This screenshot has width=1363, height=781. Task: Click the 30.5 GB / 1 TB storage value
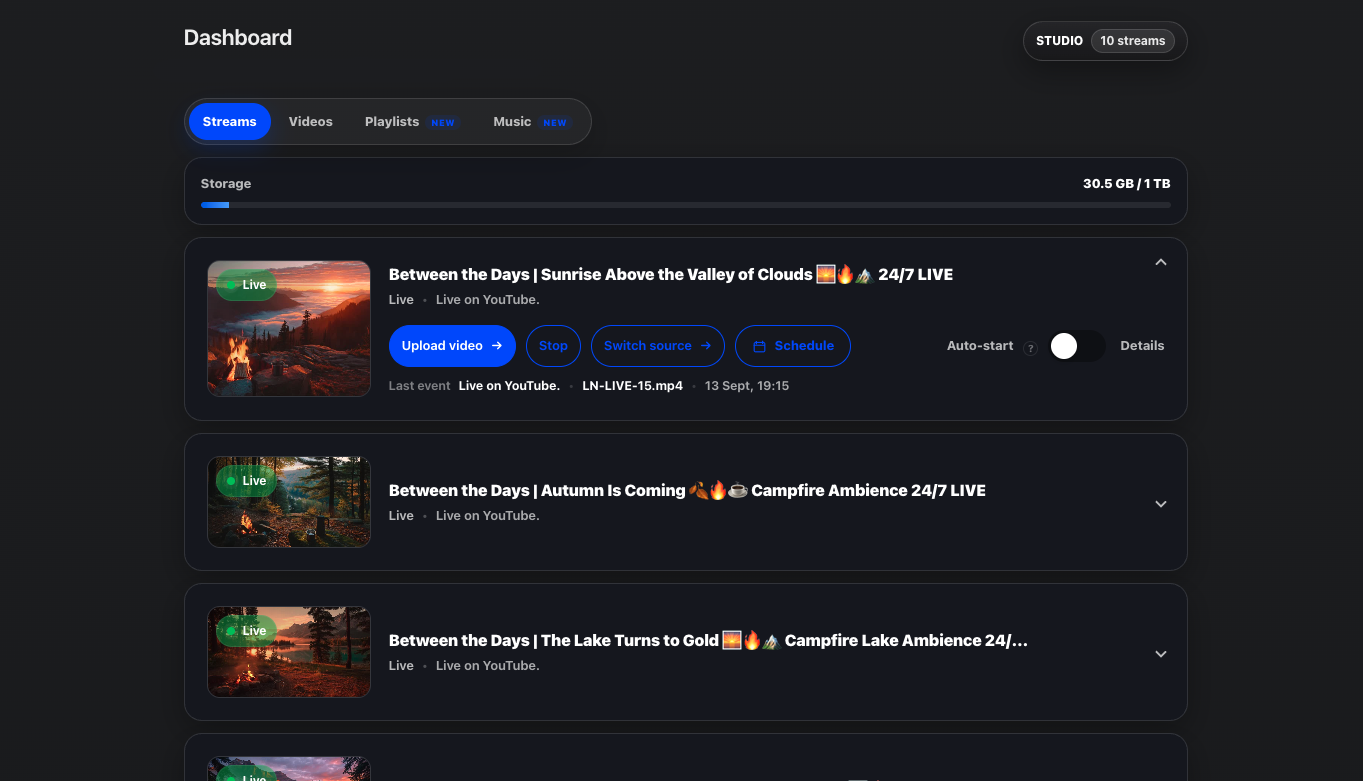coord(1126,184)
